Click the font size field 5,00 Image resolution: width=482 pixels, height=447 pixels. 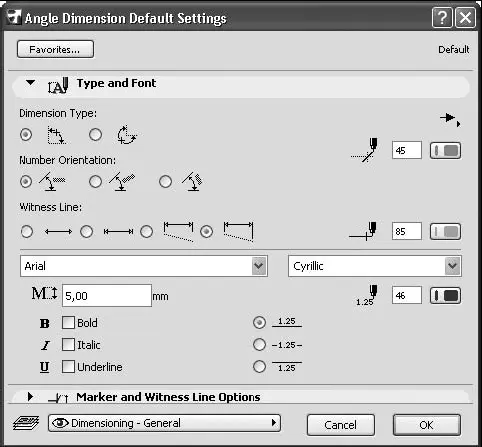107,296
